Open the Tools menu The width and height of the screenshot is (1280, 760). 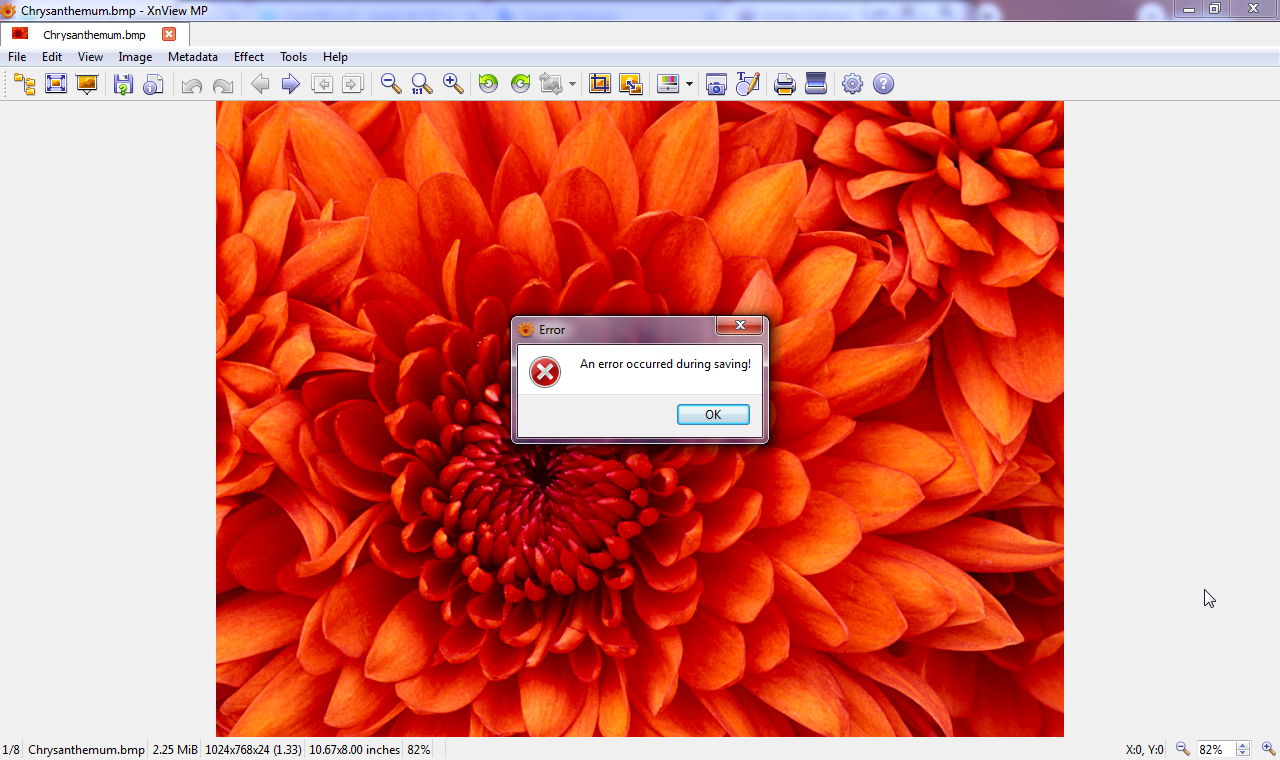293,57
